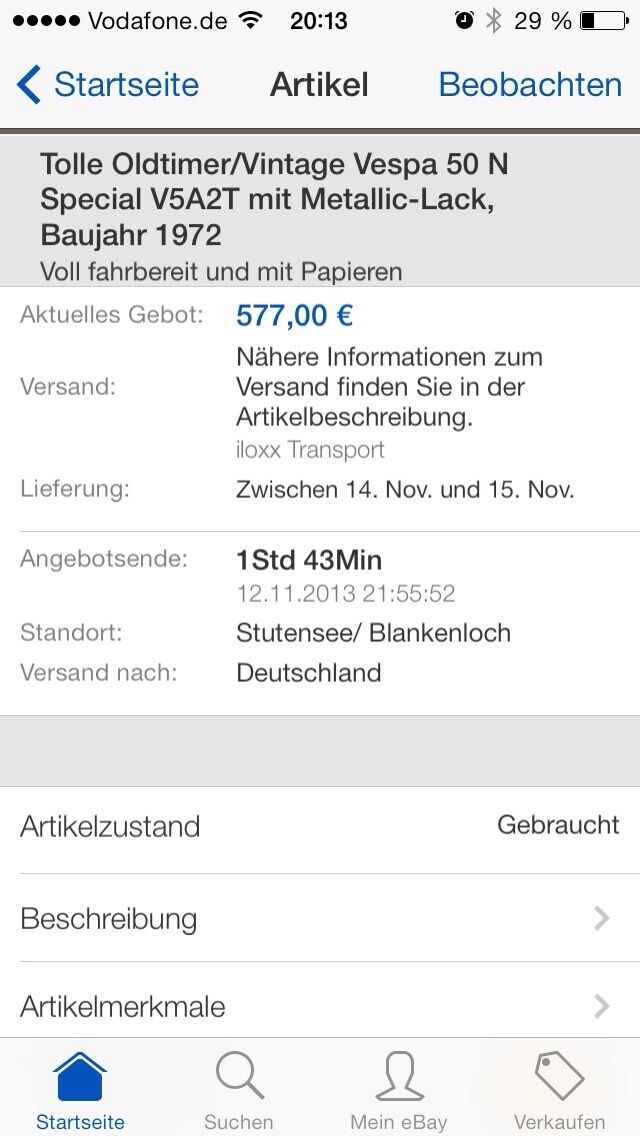Tap the current bid price 577,00 €
The height and width of the screenshot is (1136, 640).
[x=294, y=316]
